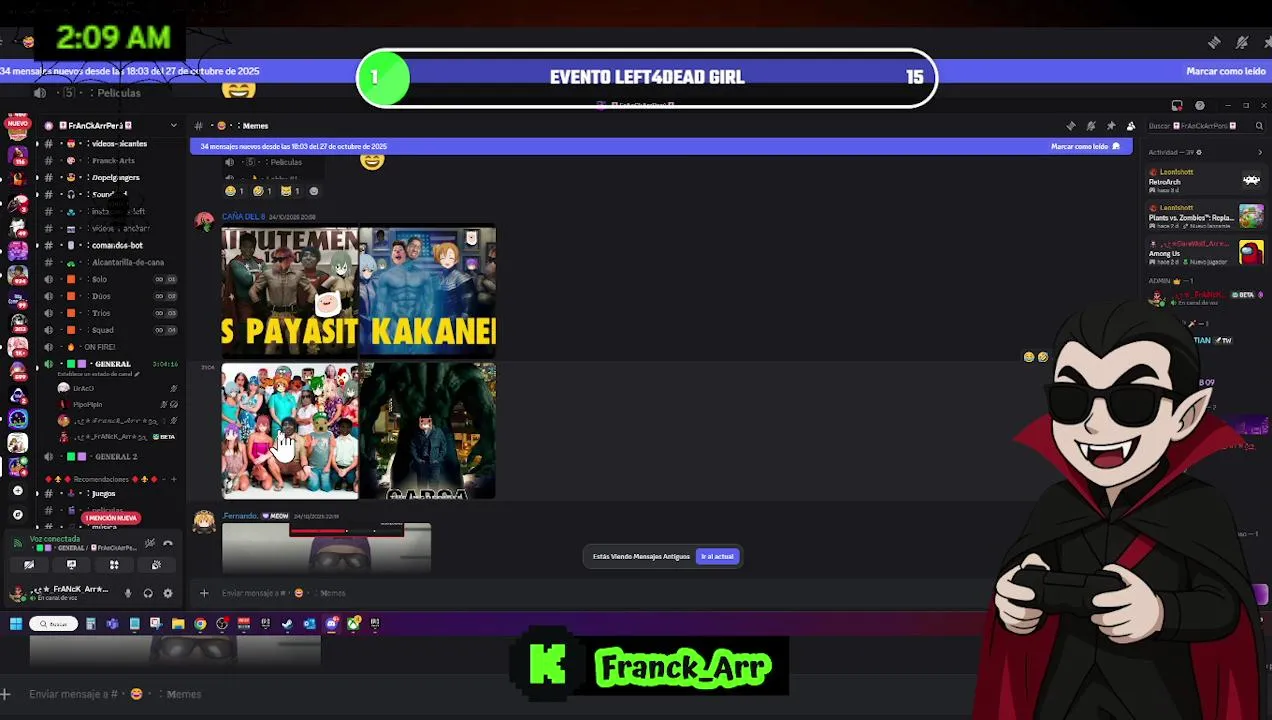Open the Discord help icon
The image size is (1272, 720).
point(1200,105)
